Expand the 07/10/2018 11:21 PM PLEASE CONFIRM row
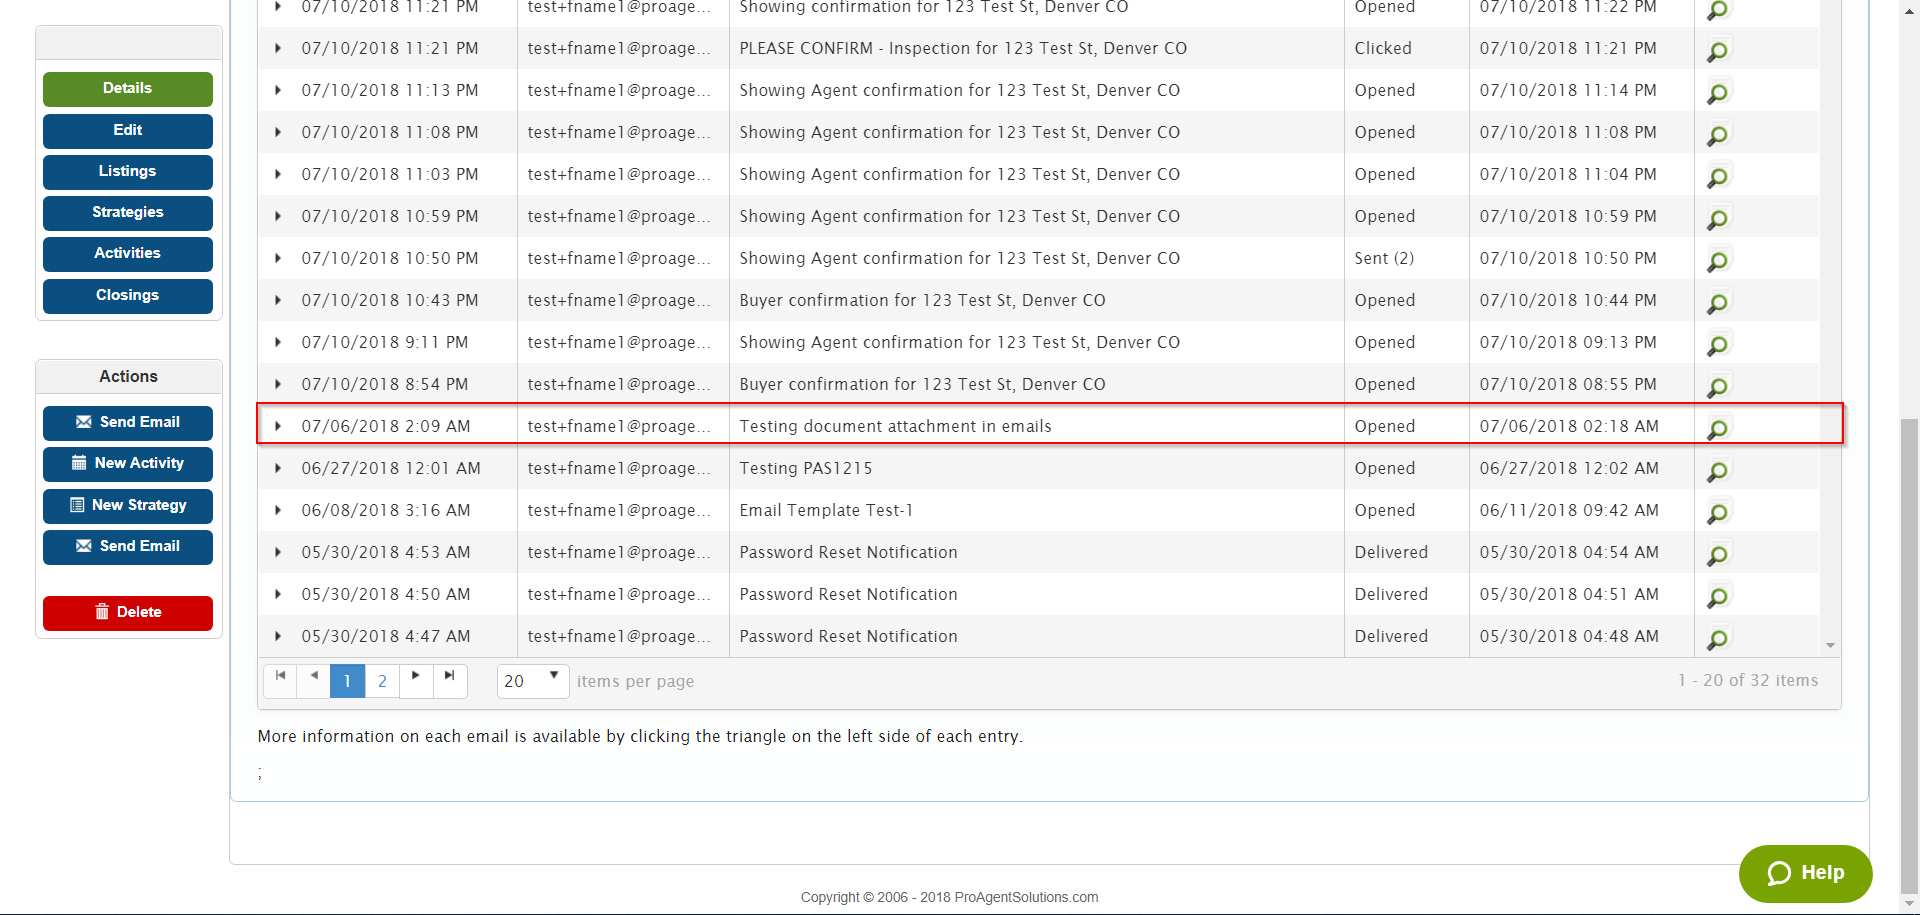The width and height of the screenshot is (1920, 915). pos(278,48)
